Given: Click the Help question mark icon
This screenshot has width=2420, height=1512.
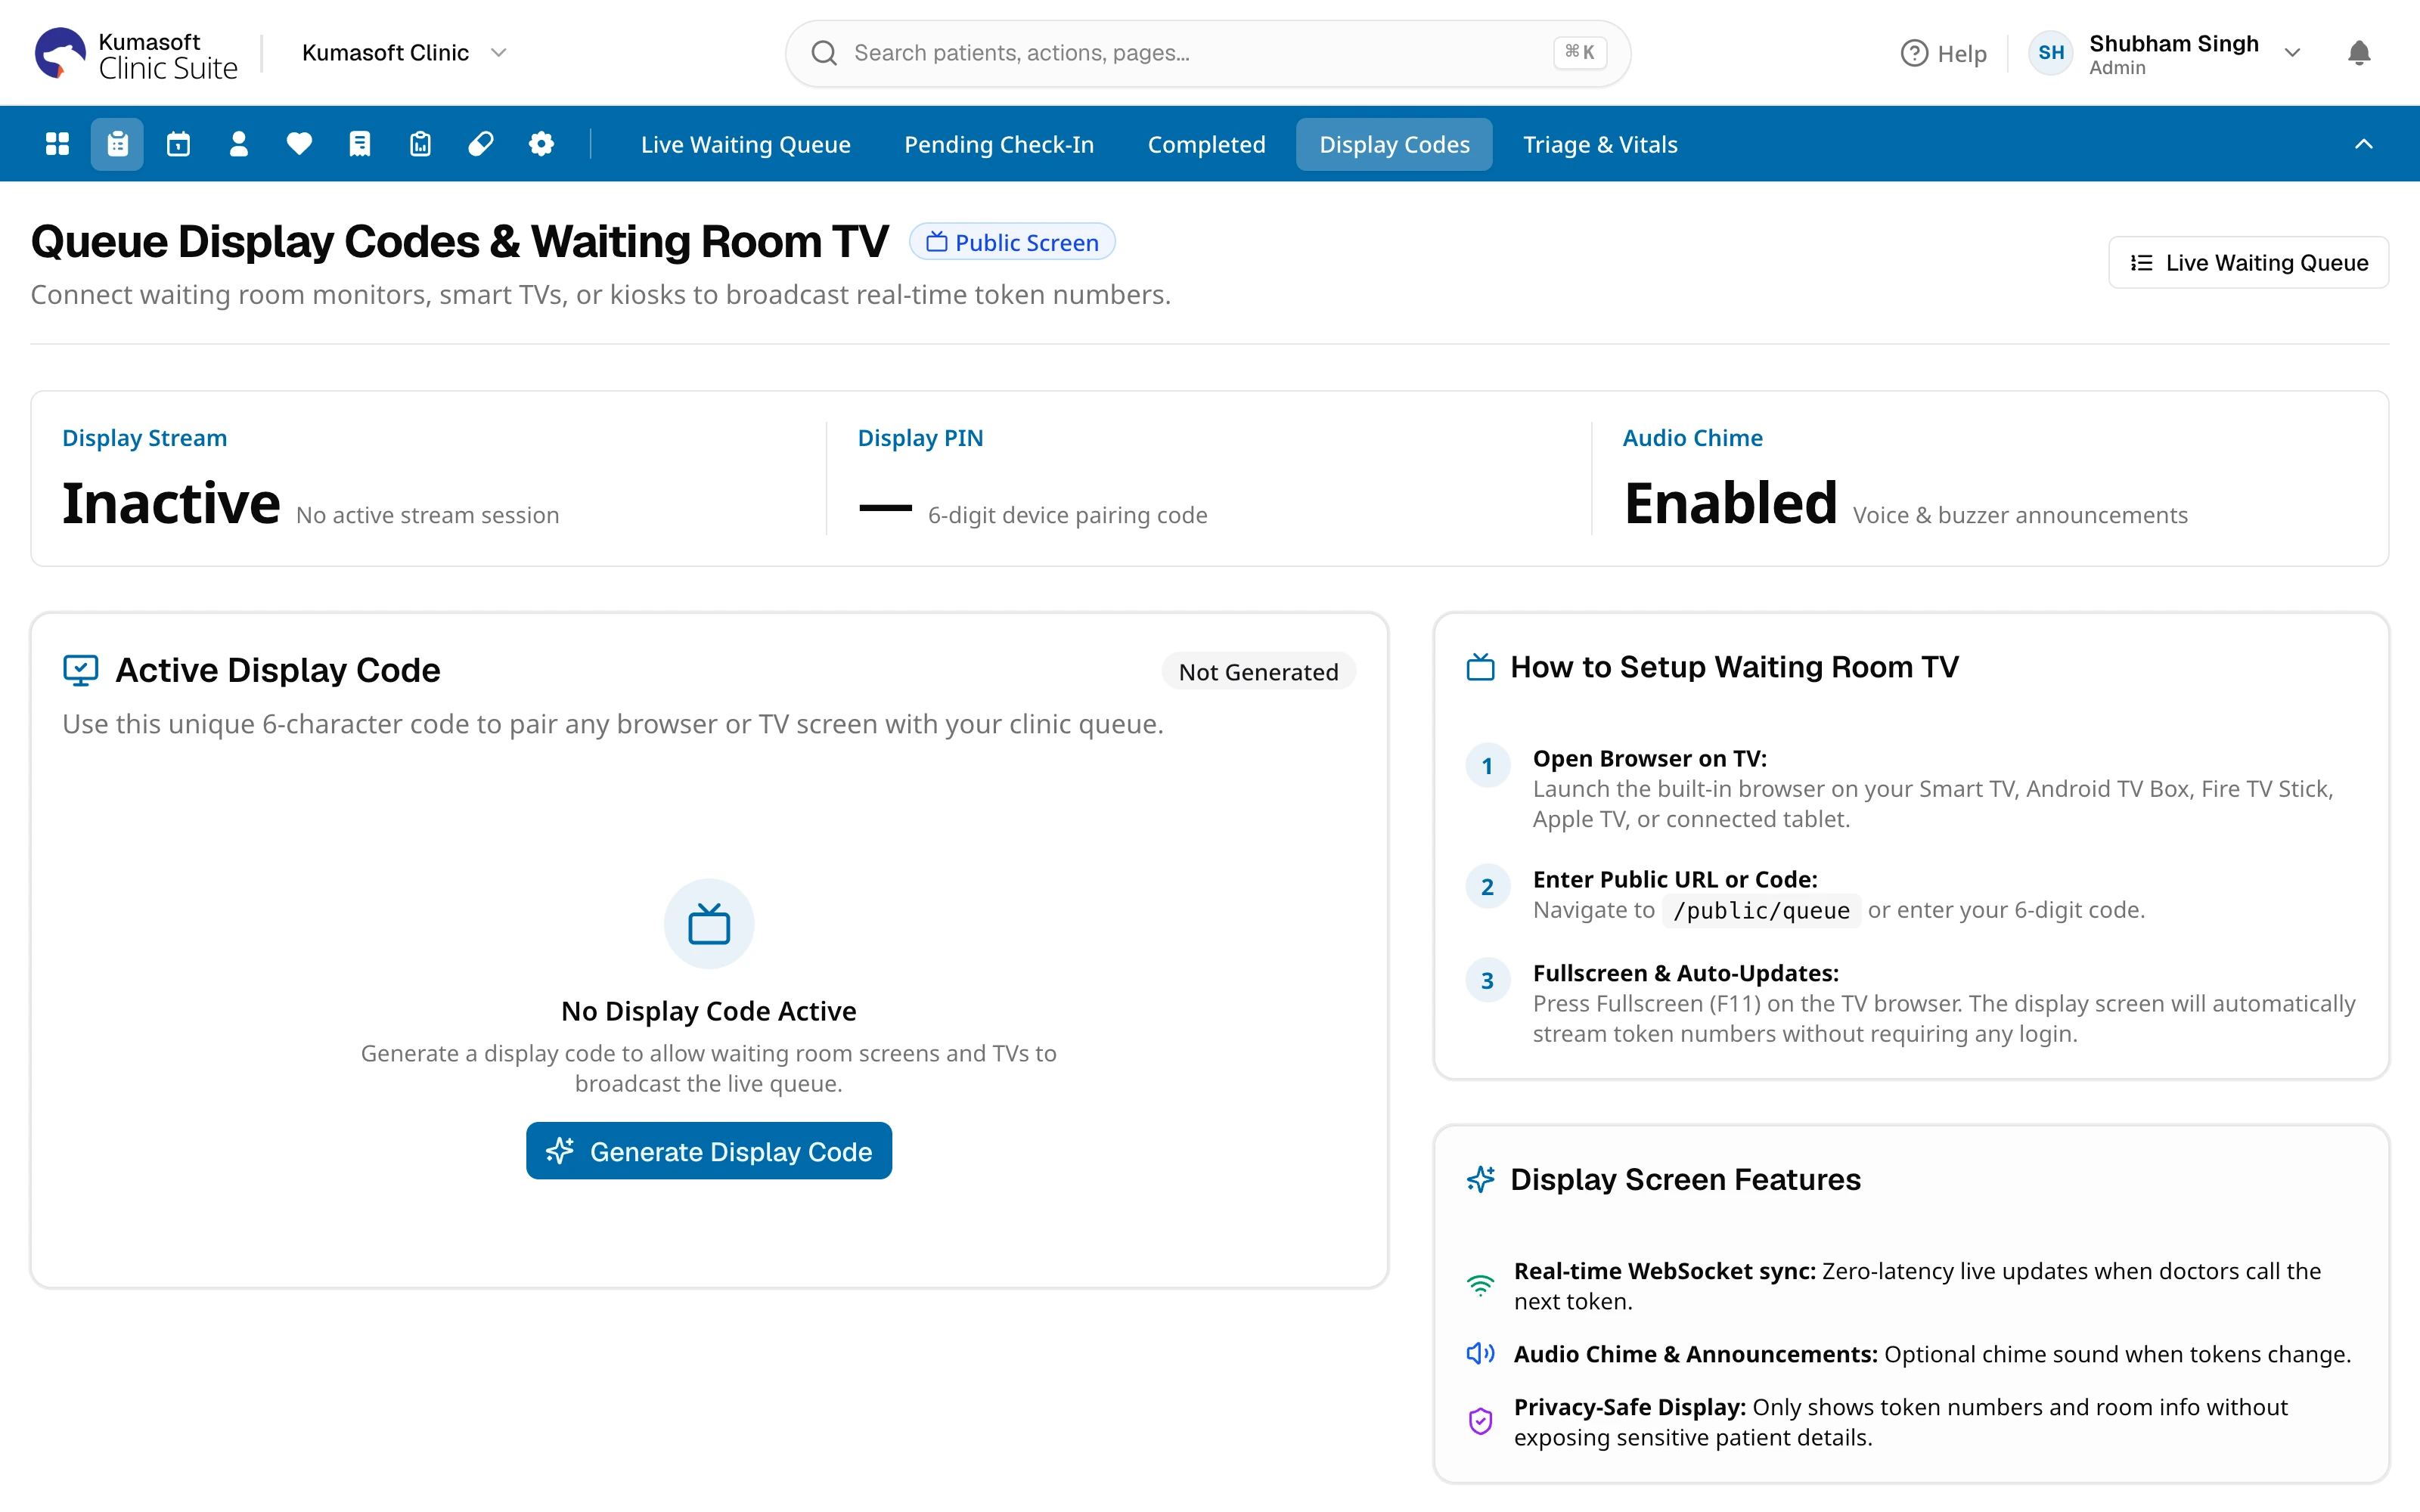Looking at the screenshot, I should [x=1914, y=53].
